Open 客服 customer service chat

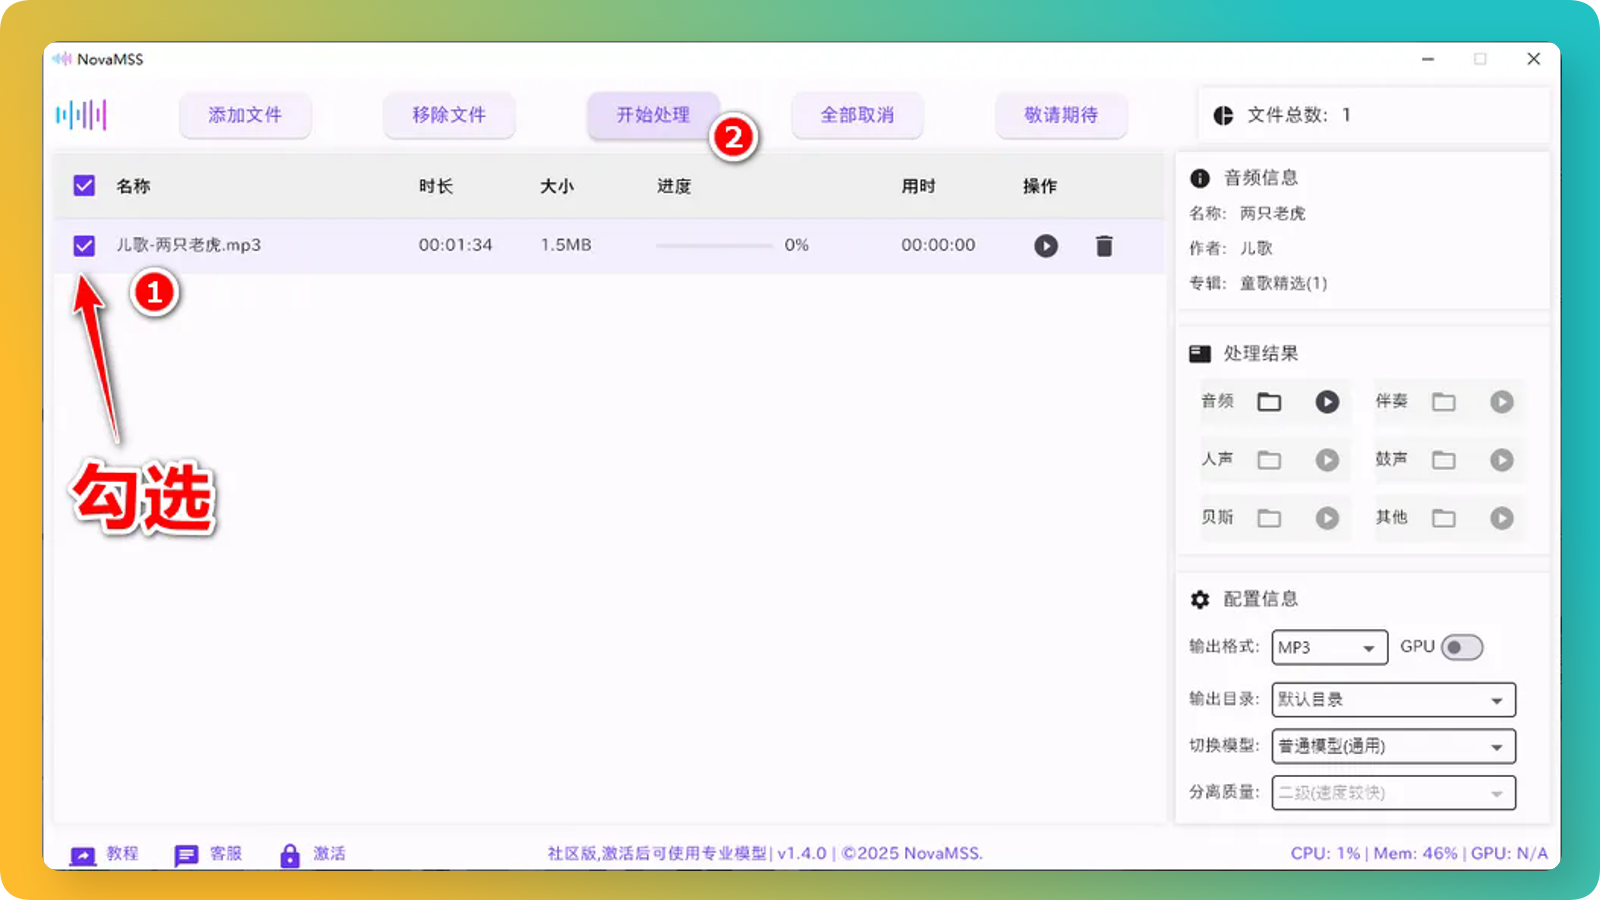tap(208, 854)
